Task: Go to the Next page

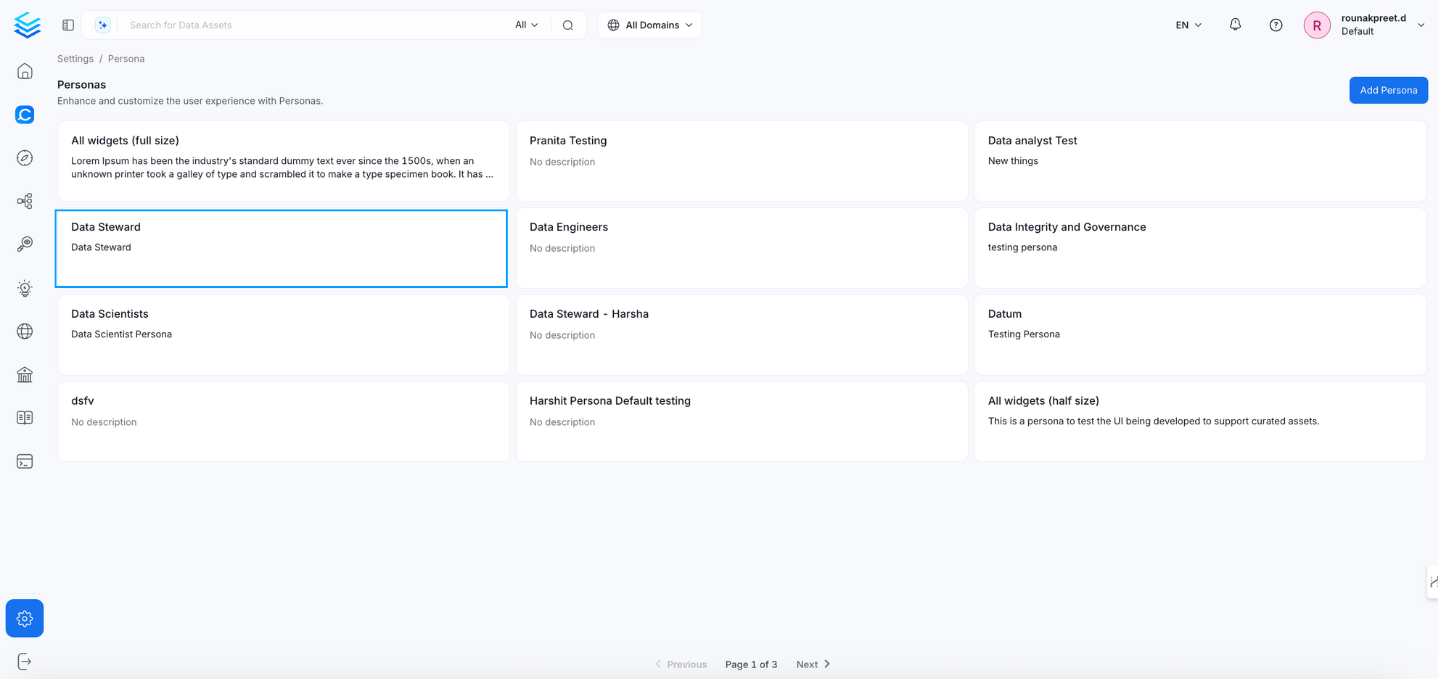Action: coord(813,664)
